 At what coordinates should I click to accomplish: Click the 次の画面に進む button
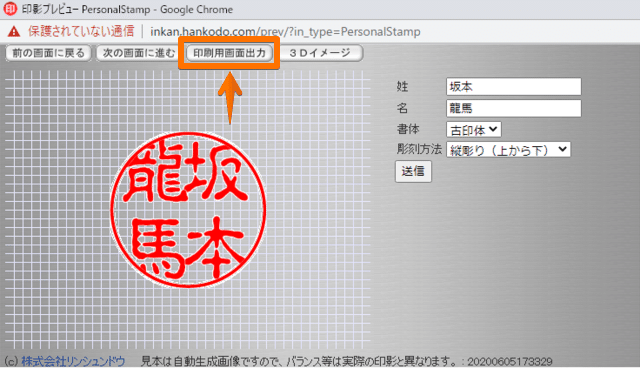coord(138,53)
